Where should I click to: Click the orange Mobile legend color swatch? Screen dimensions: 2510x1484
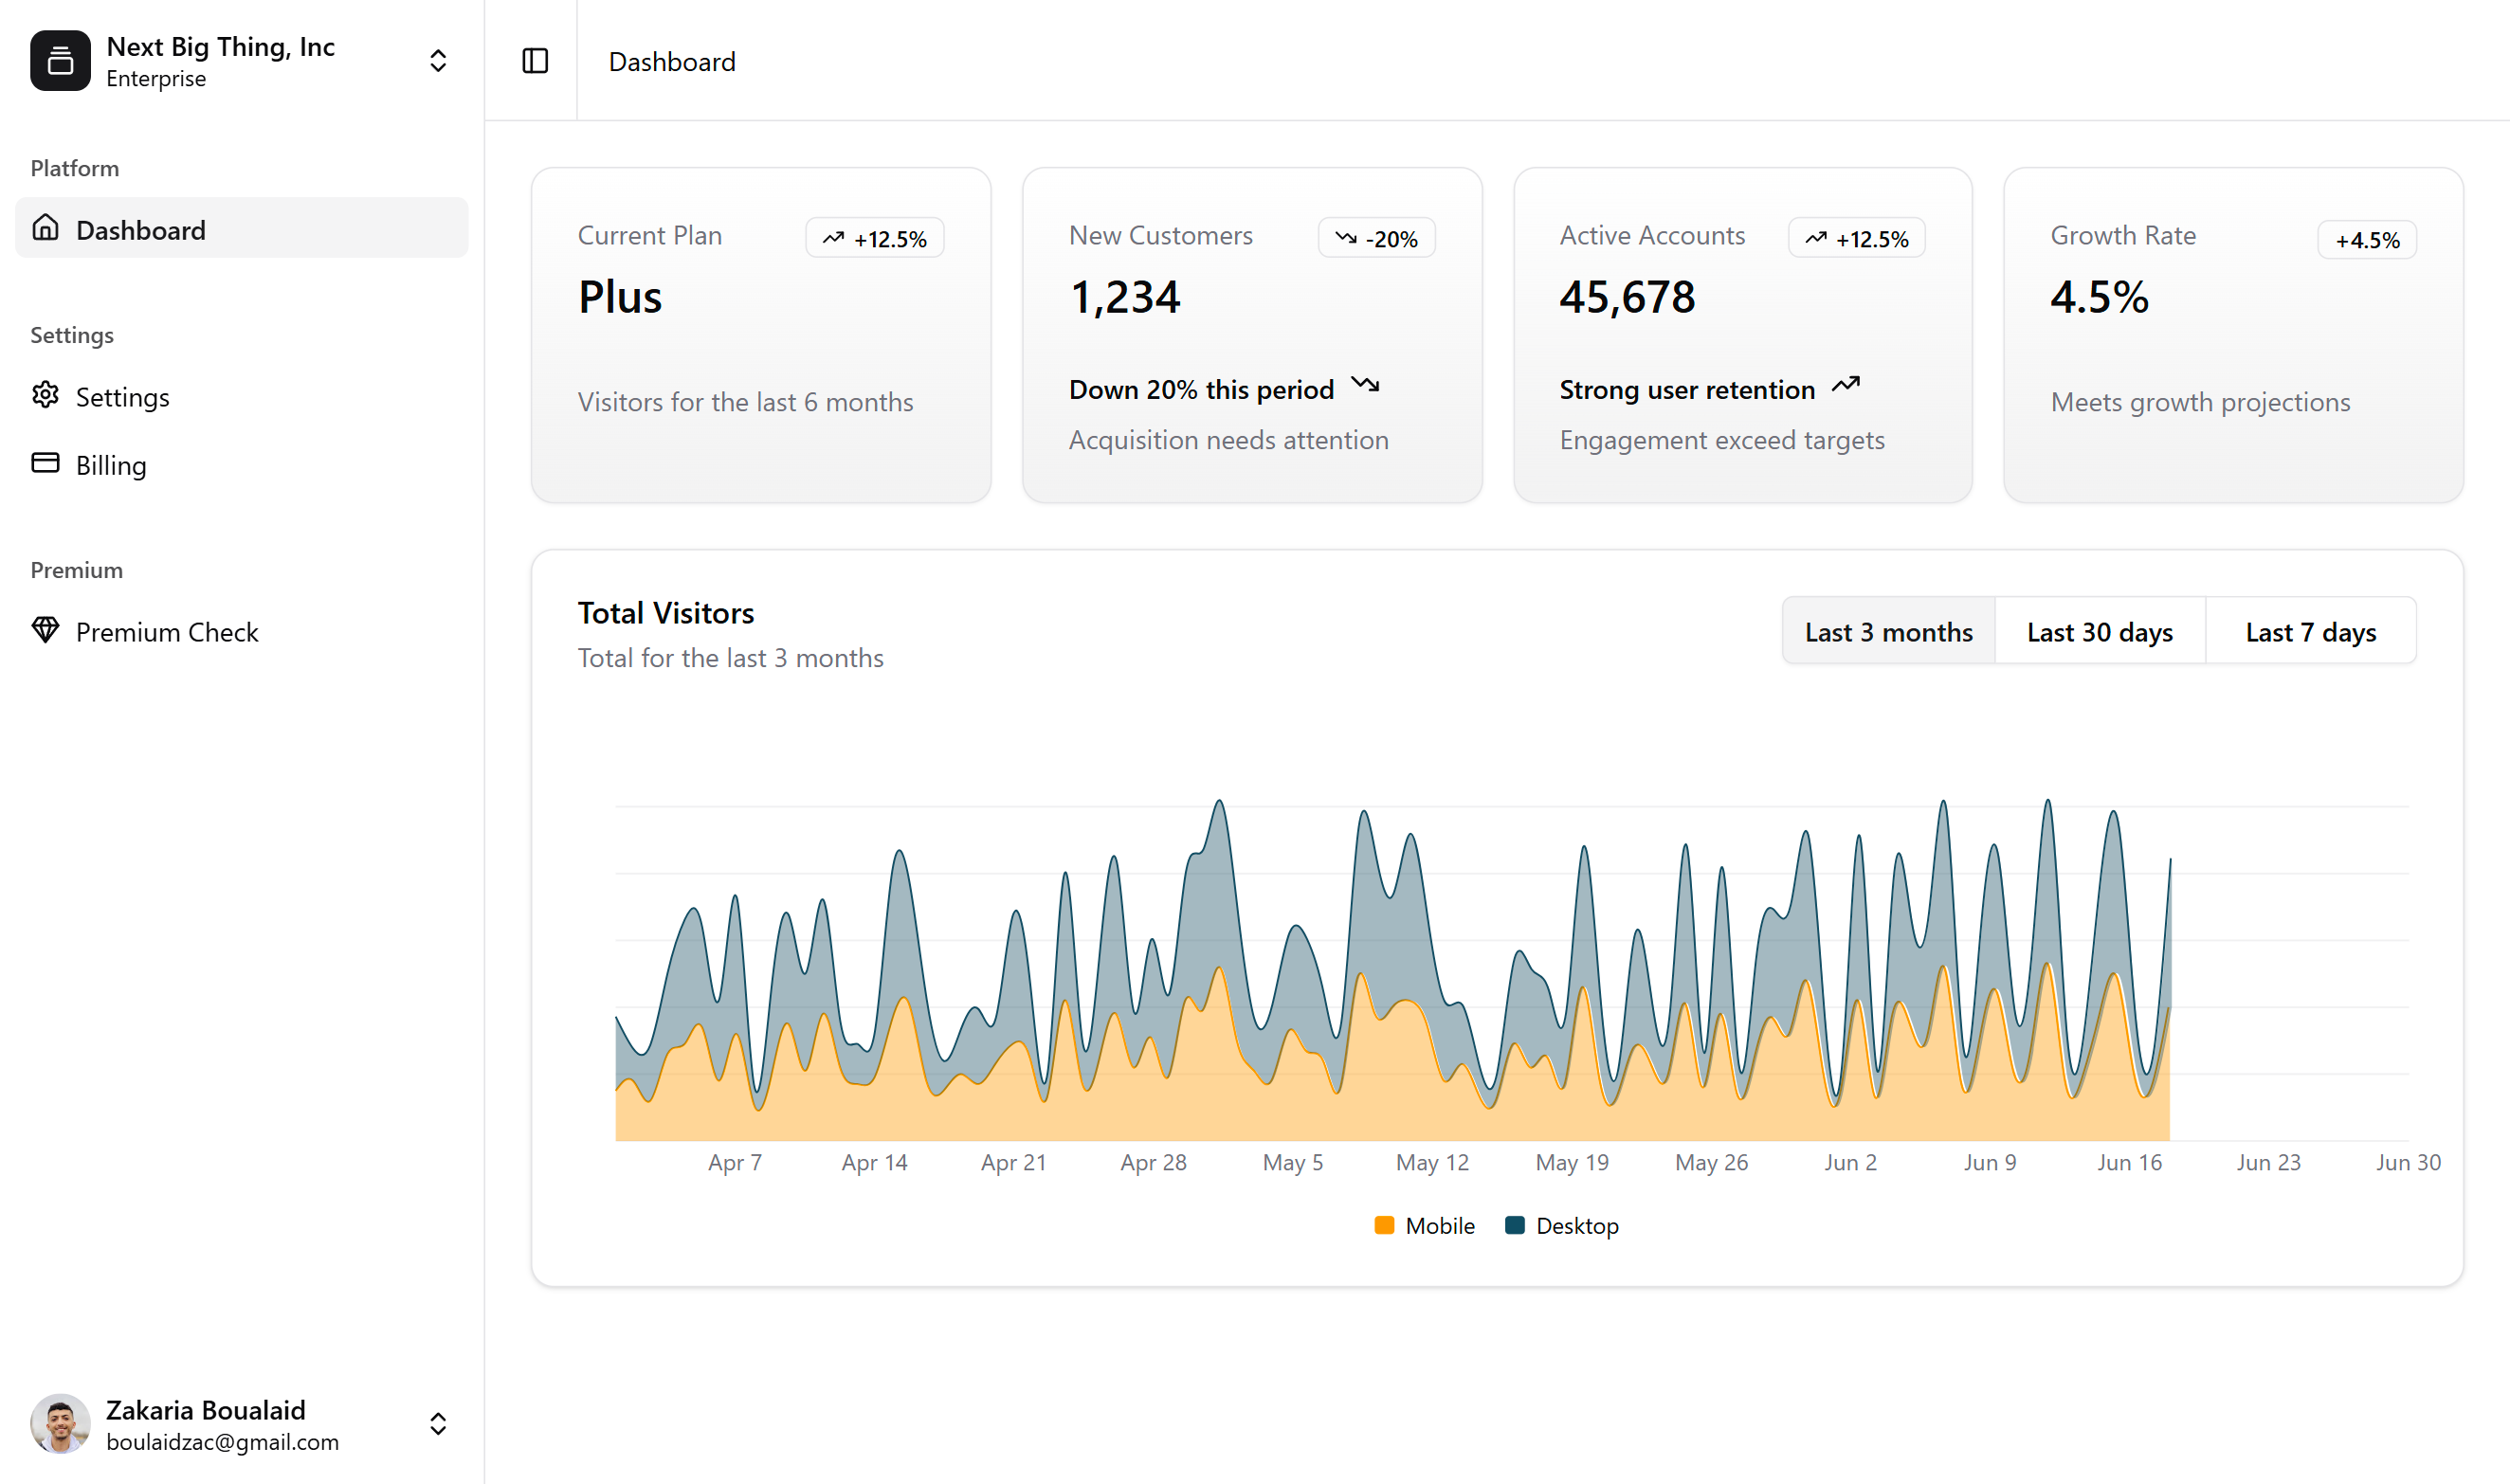(x=1384, y=1226)
